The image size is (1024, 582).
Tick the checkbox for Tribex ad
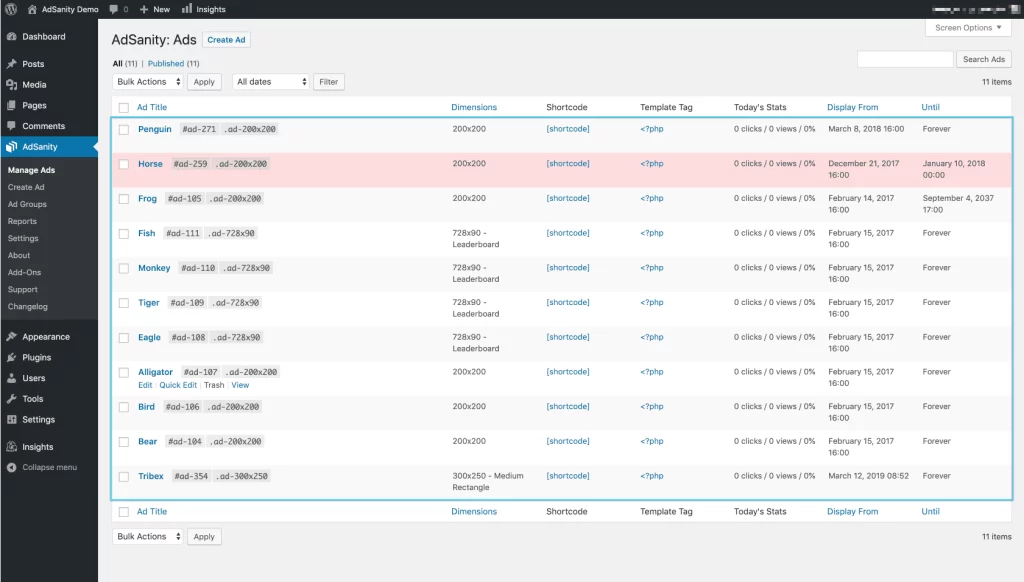point(123,476)
